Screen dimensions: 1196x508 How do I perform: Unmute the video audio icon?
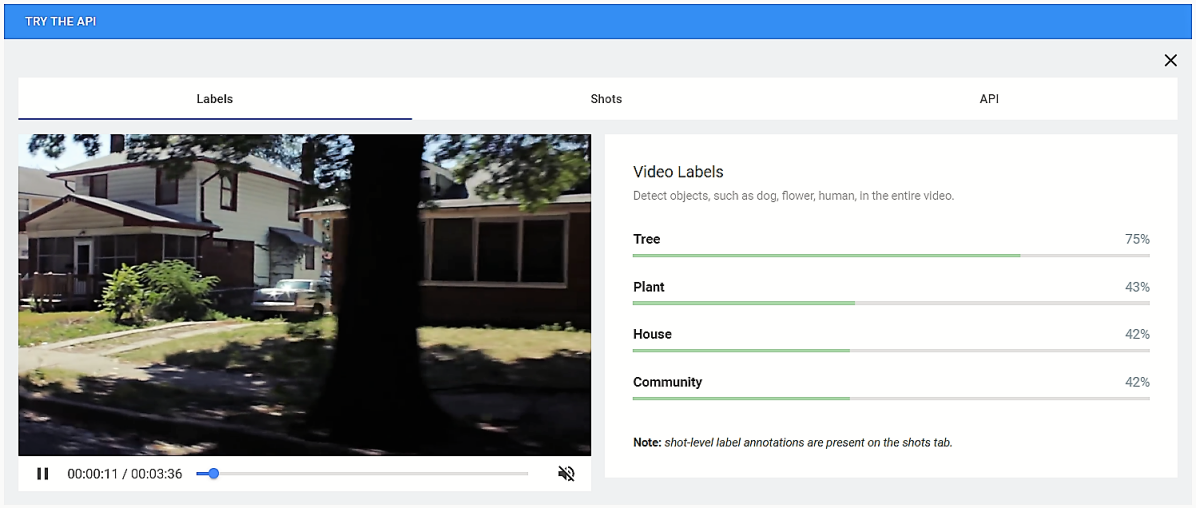[x=566, y=474]
